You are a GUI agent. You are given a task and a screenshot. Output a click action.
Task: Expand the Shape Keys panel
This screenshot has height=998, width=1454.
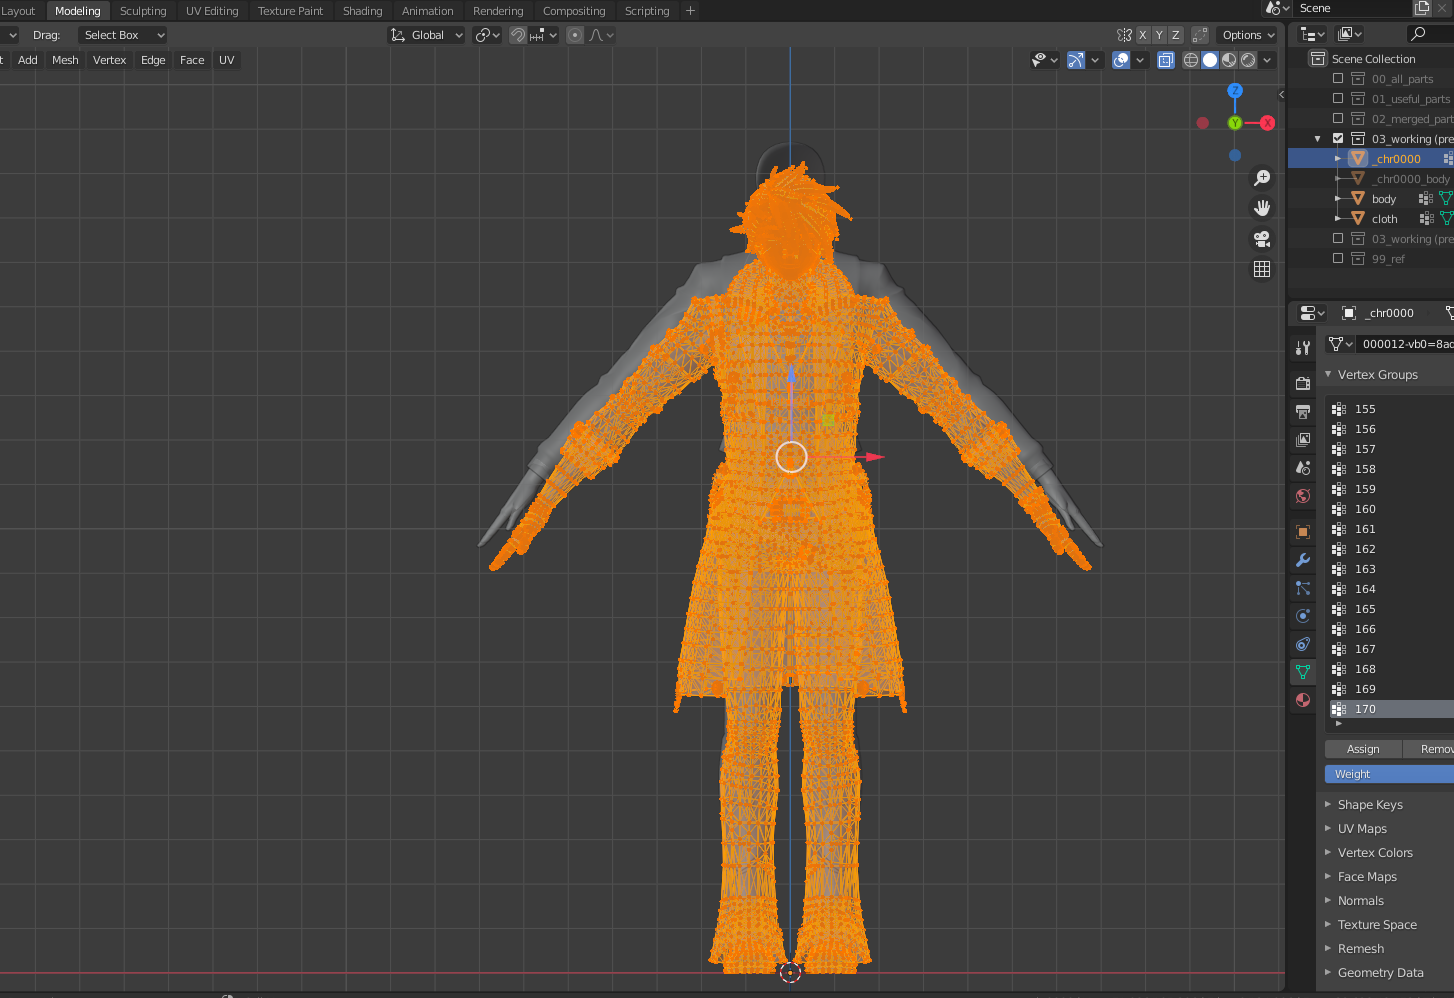[x=1369, y=805]
